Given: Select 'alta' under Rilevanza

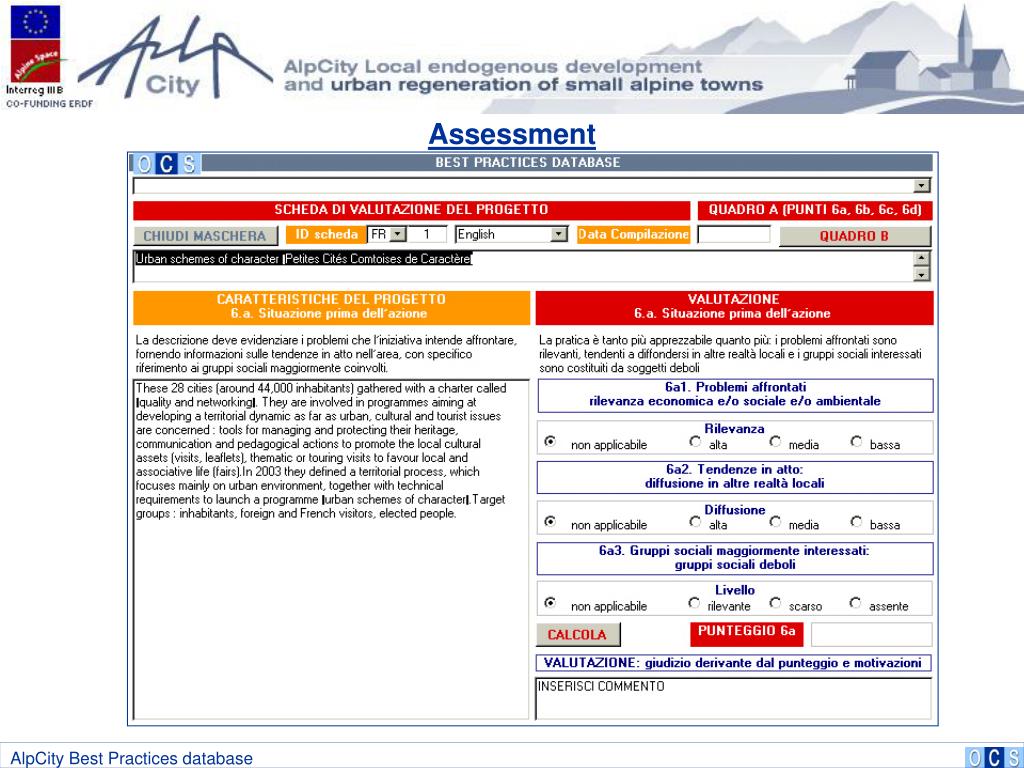Looking at the screenshot, I should 695,441.
